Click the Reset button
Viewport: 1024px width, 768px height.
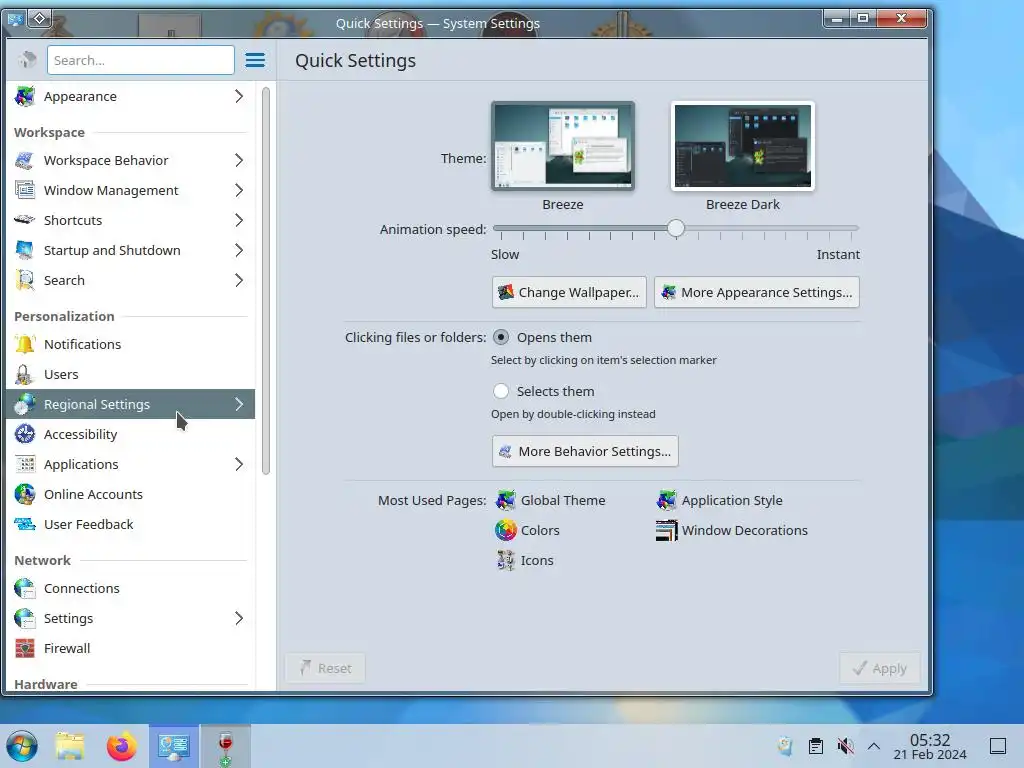[x=325, y=668]
